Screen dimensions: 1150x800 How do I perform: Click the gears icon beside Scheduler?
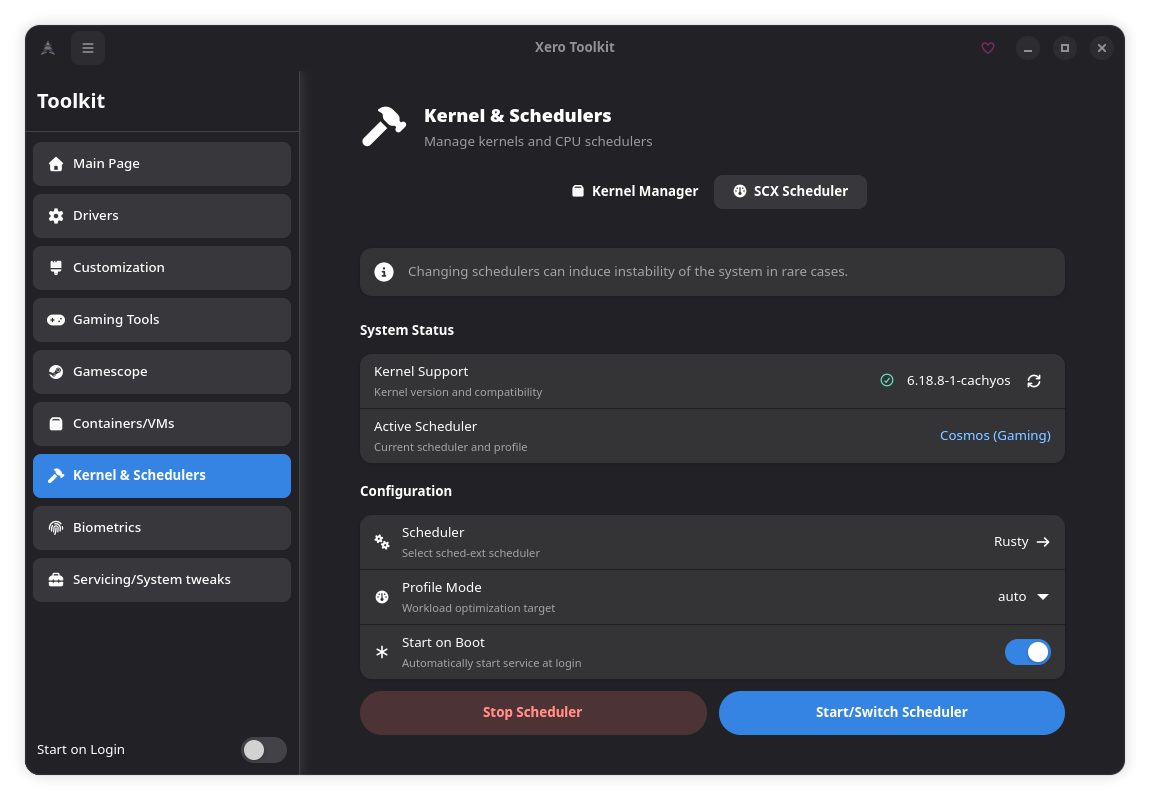(x=382, y=542)
